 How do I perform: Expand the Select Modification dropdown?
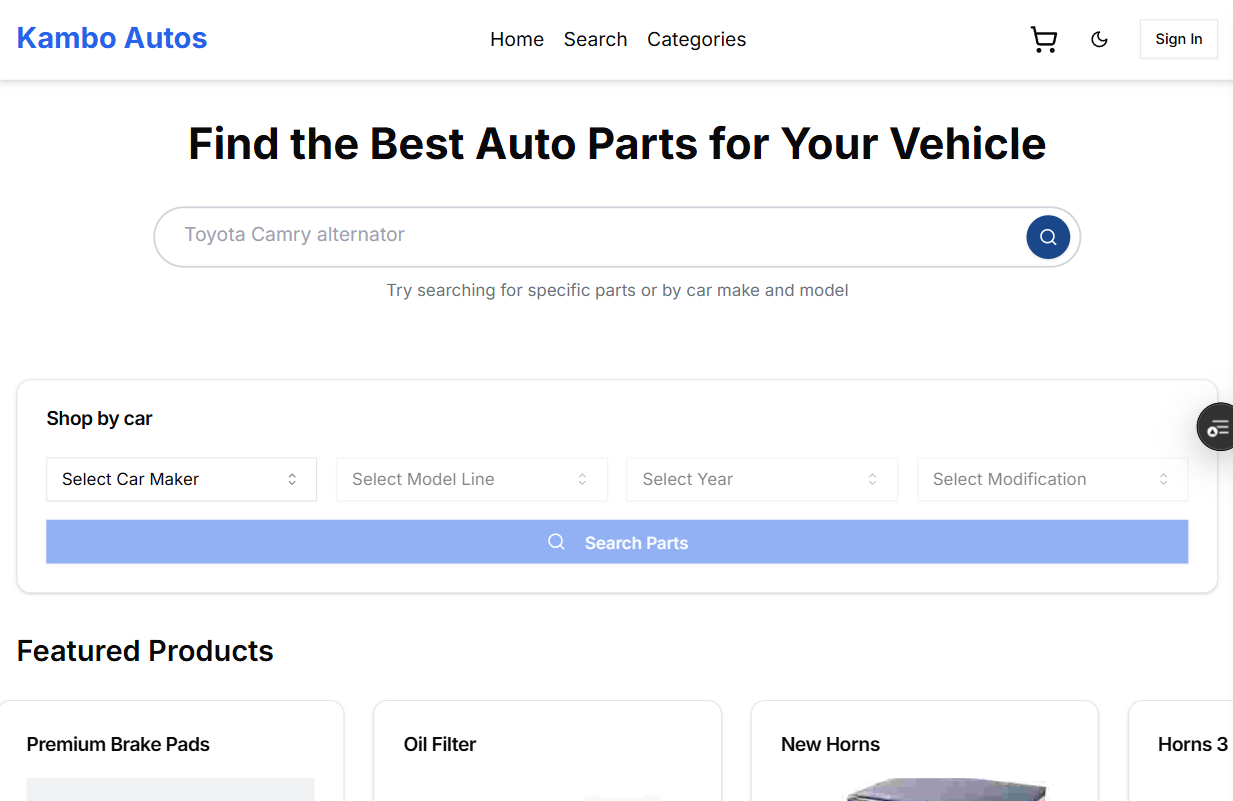pyautogui.click(x=1052, y=479)
